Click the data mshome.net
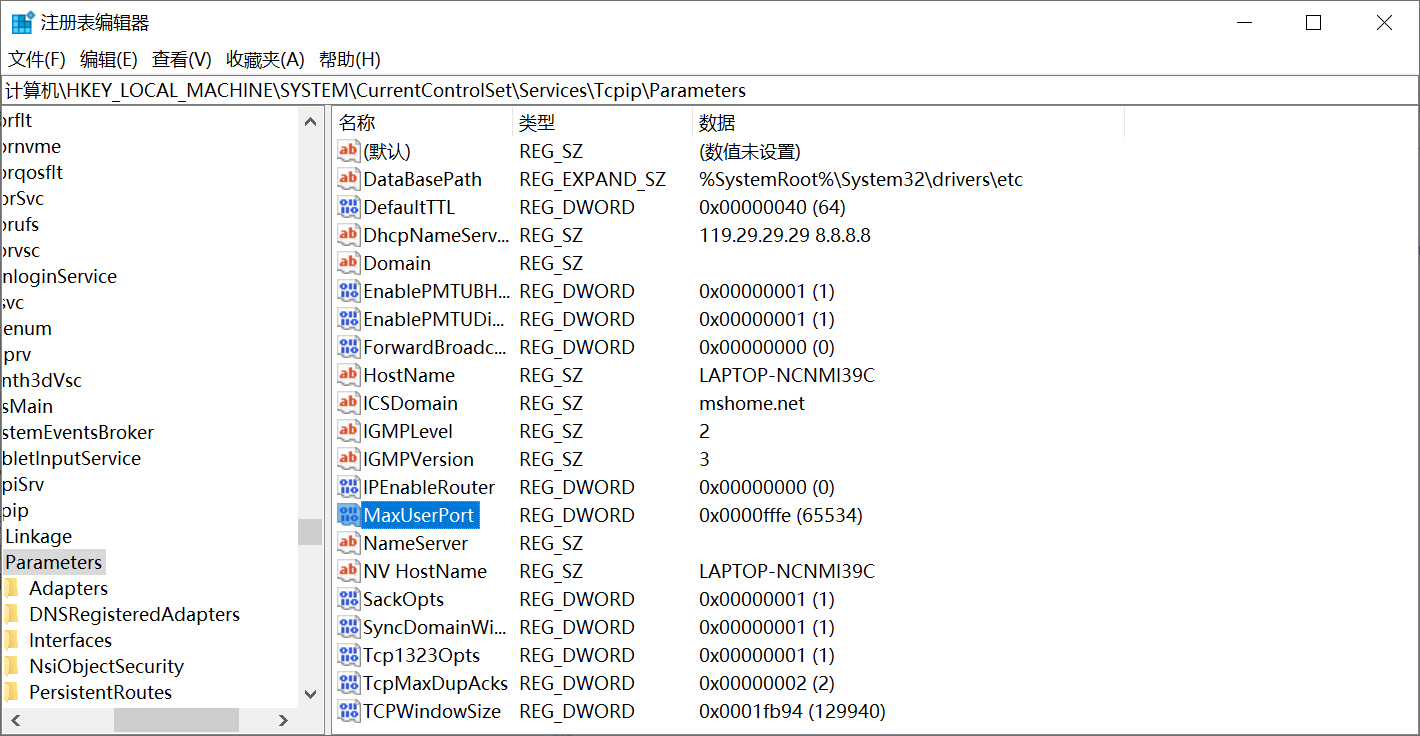Image resolution: width=1420 pixels, height=736 pixels. (x=752, y=403)
